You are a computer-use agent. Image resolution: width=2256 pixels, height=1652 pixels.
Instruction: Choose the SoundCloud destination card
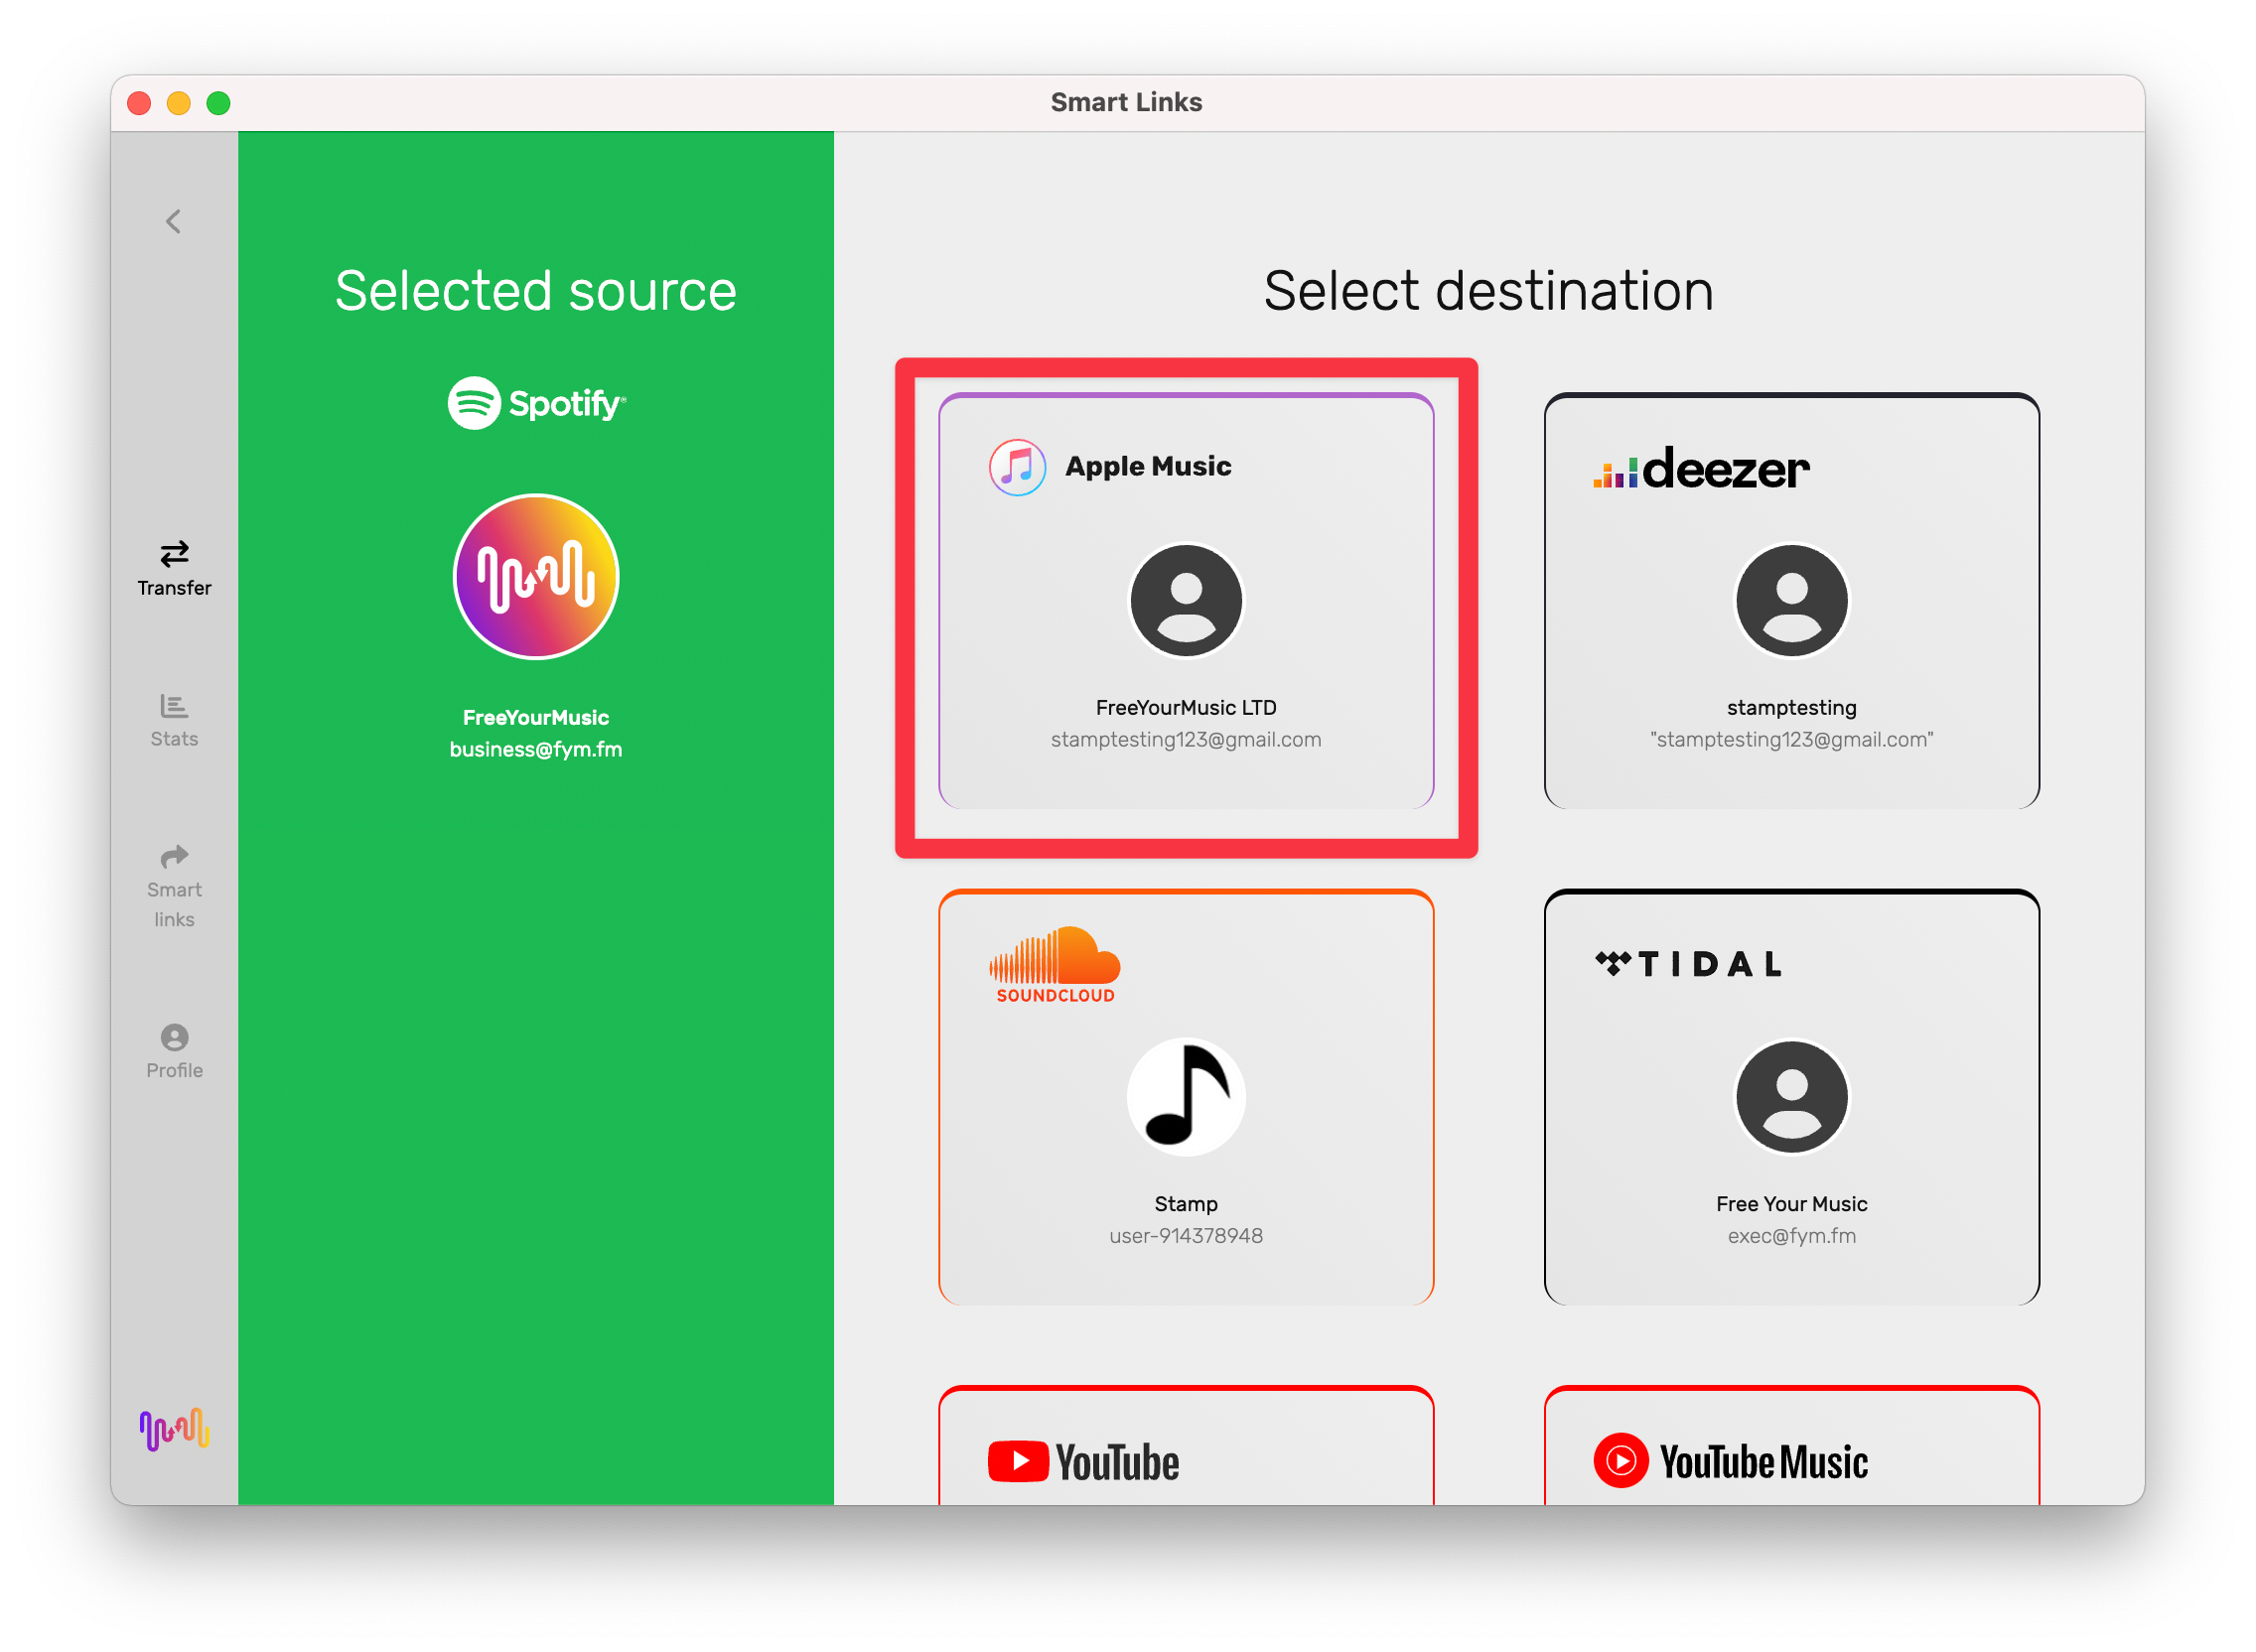(1187, 1097)
